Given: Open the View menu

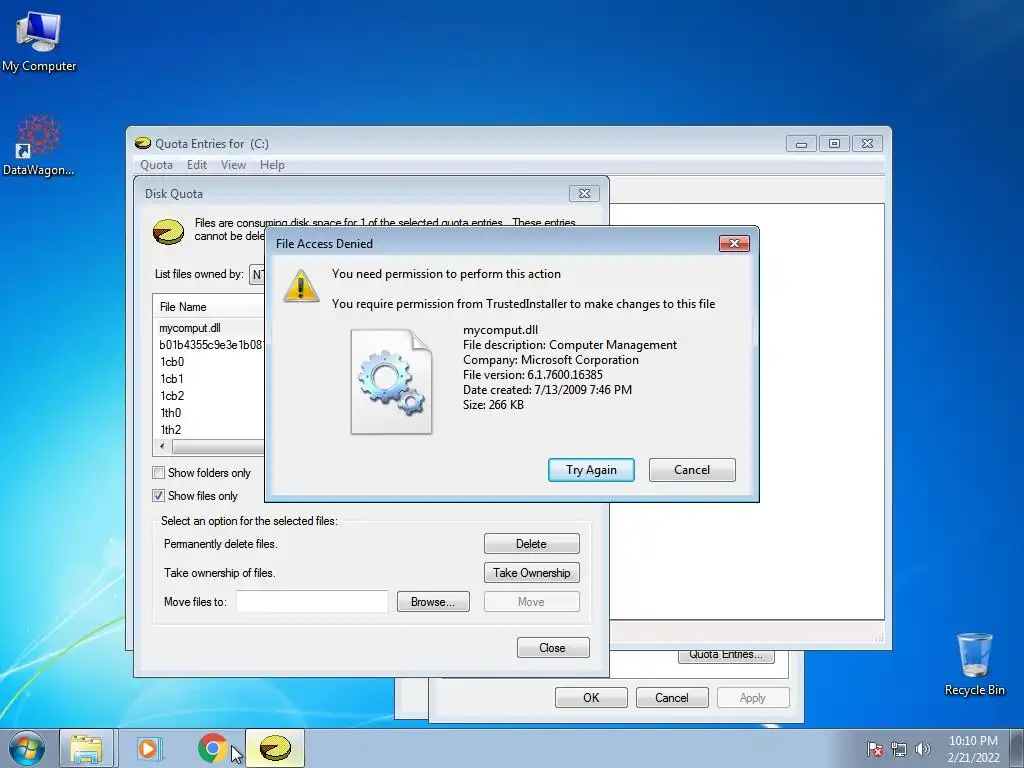Looking at the screenshot, I should [233, 165].
